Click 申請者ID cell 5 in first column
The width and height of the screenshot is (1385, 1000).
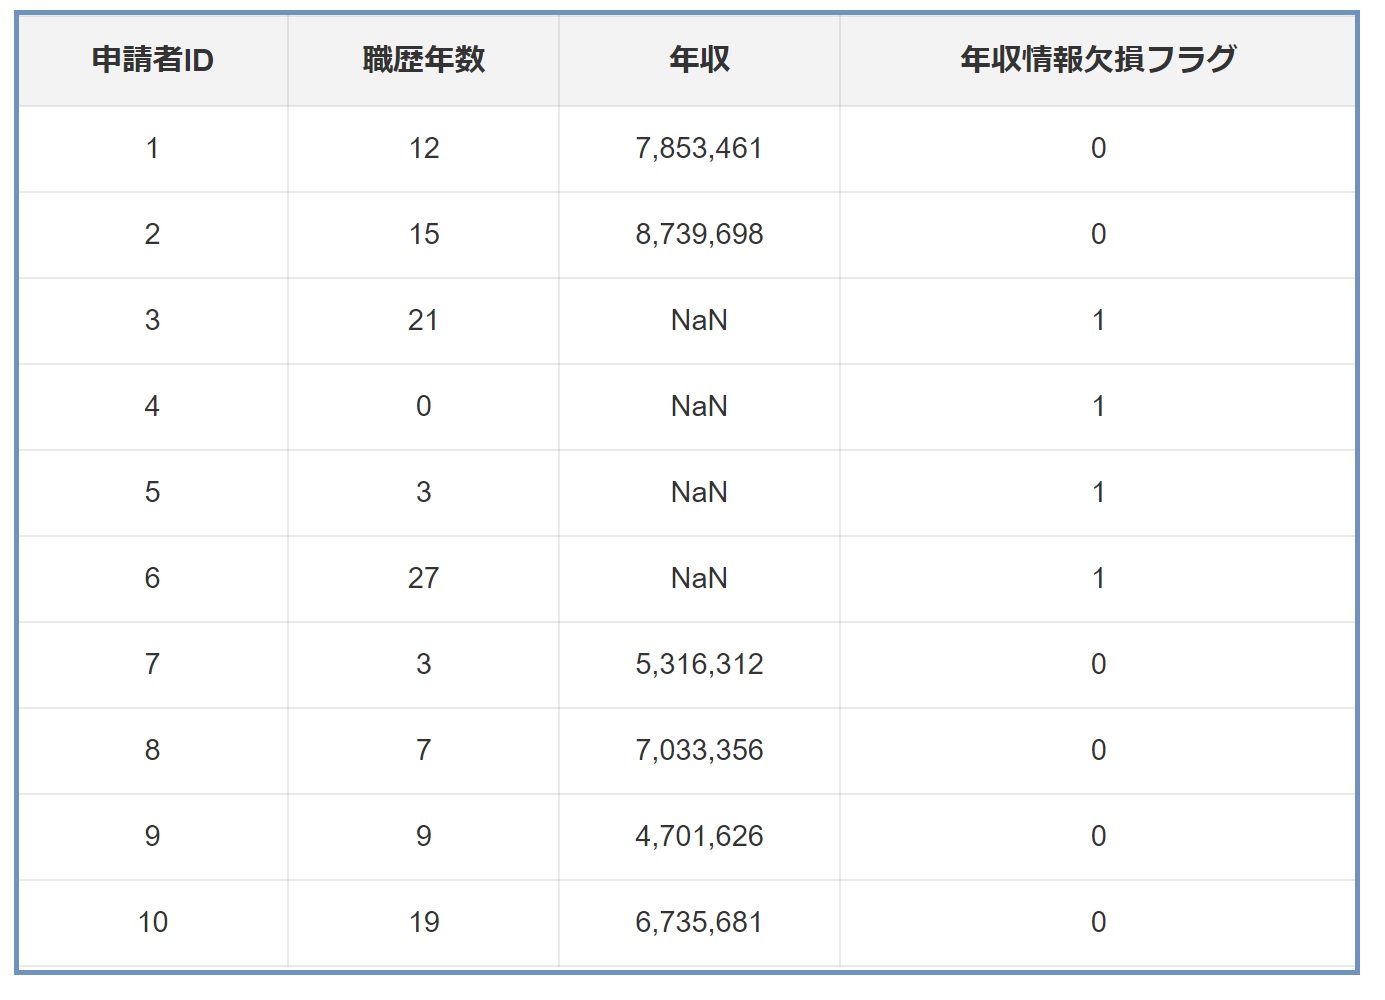coord(152,493)
